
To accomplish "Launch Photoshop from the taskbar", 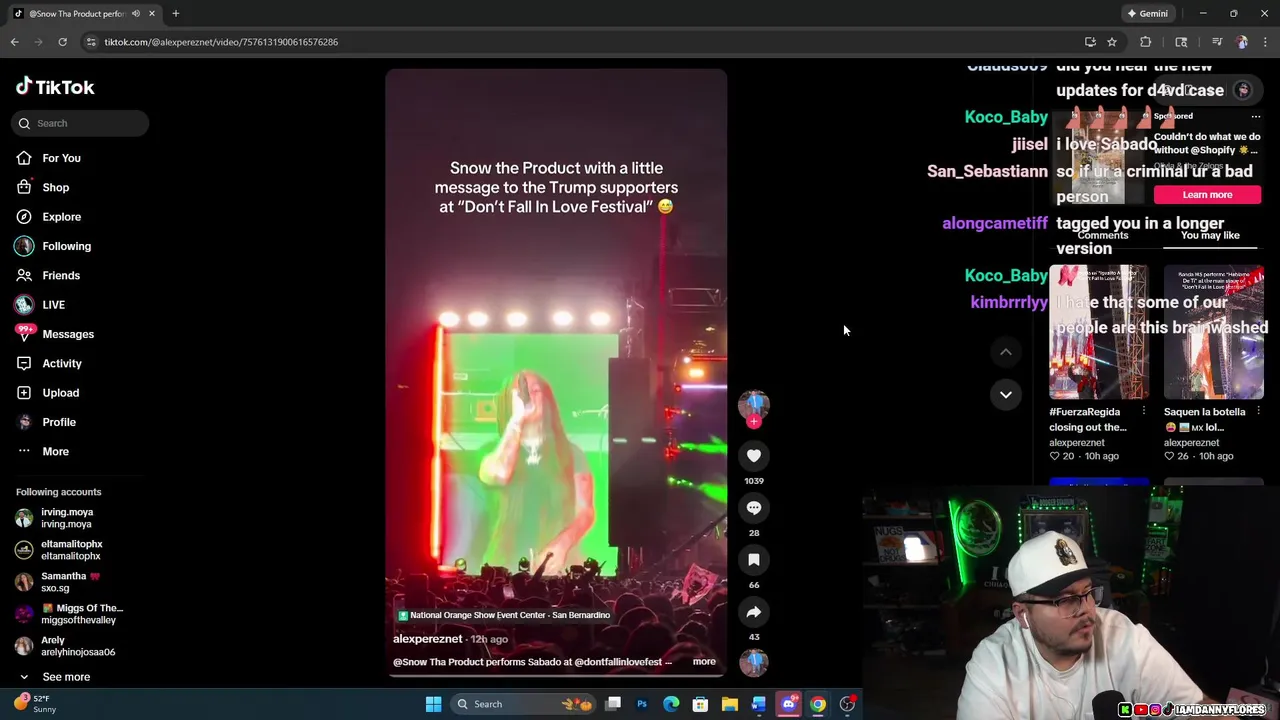I will [x=642, y=704].
